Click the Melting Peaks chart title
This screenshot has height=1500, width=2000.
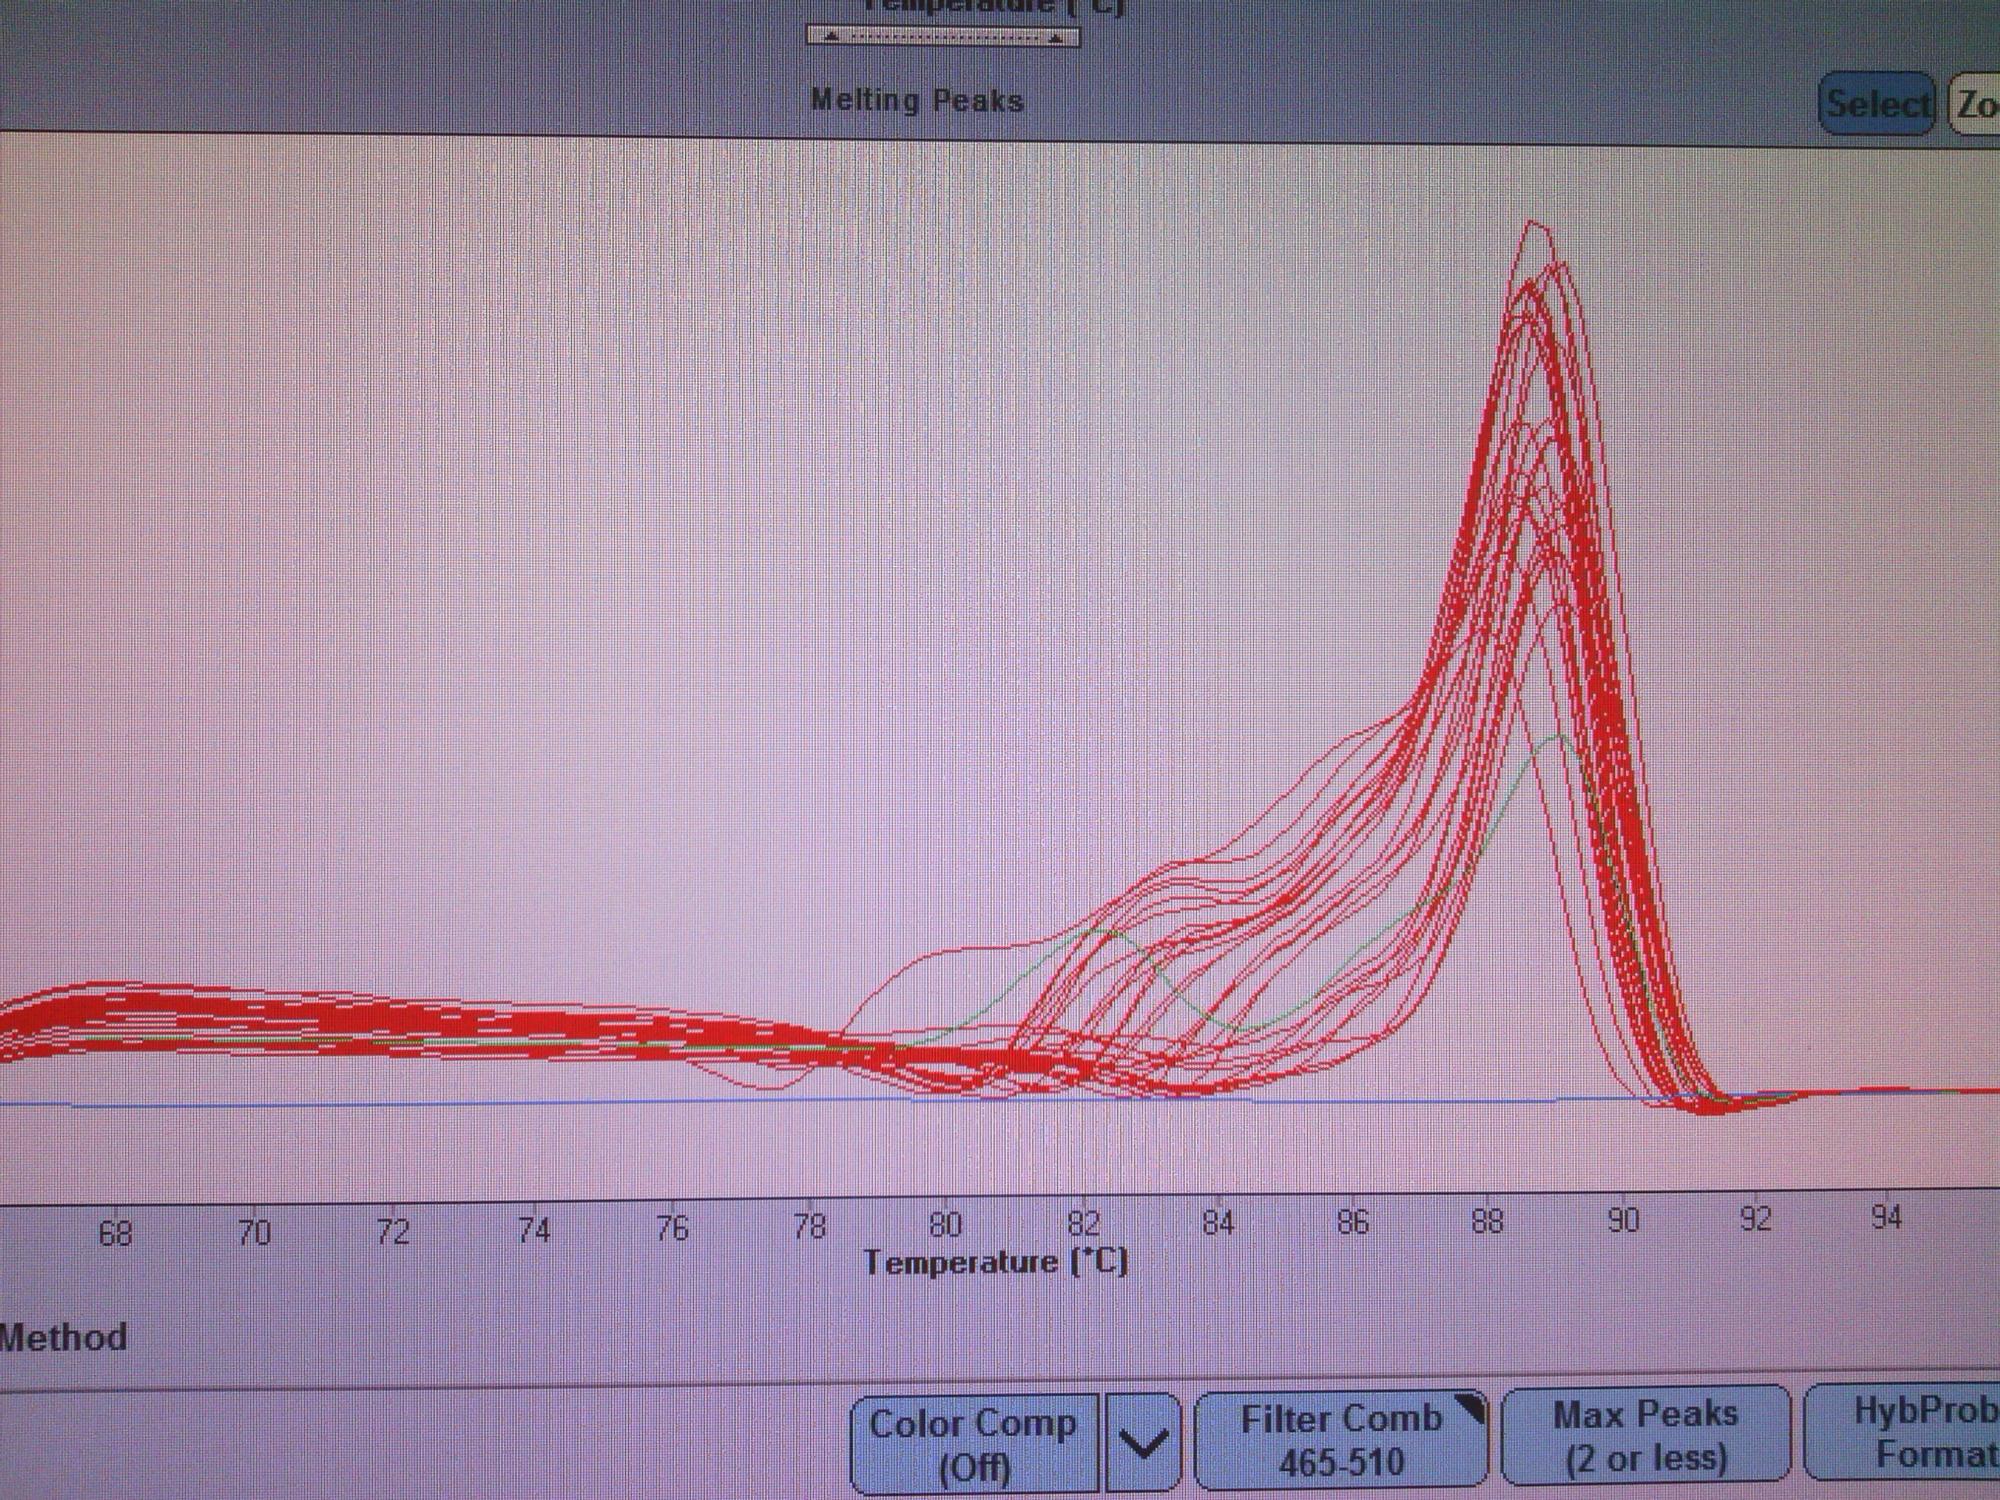[x=917, y=101]
